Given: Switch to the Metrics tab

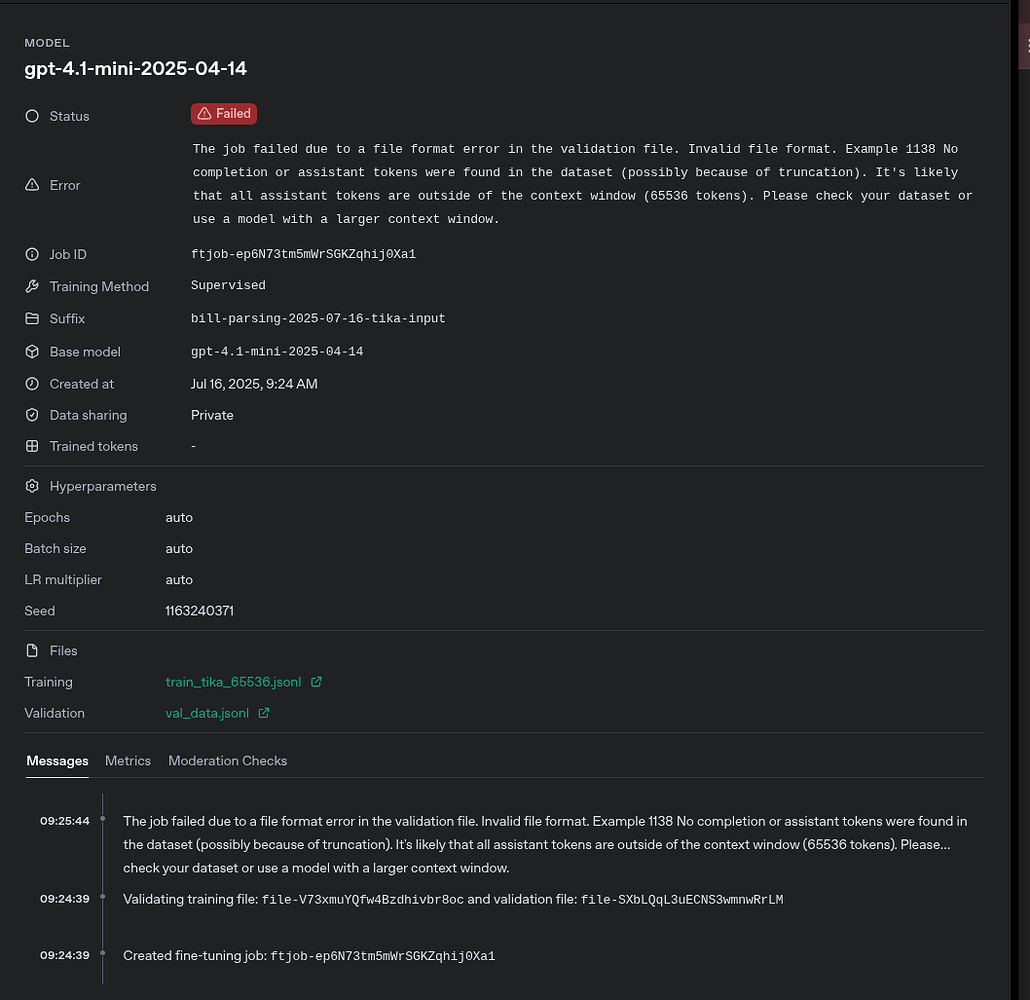Looking at the screenshot, I should 128,761.
